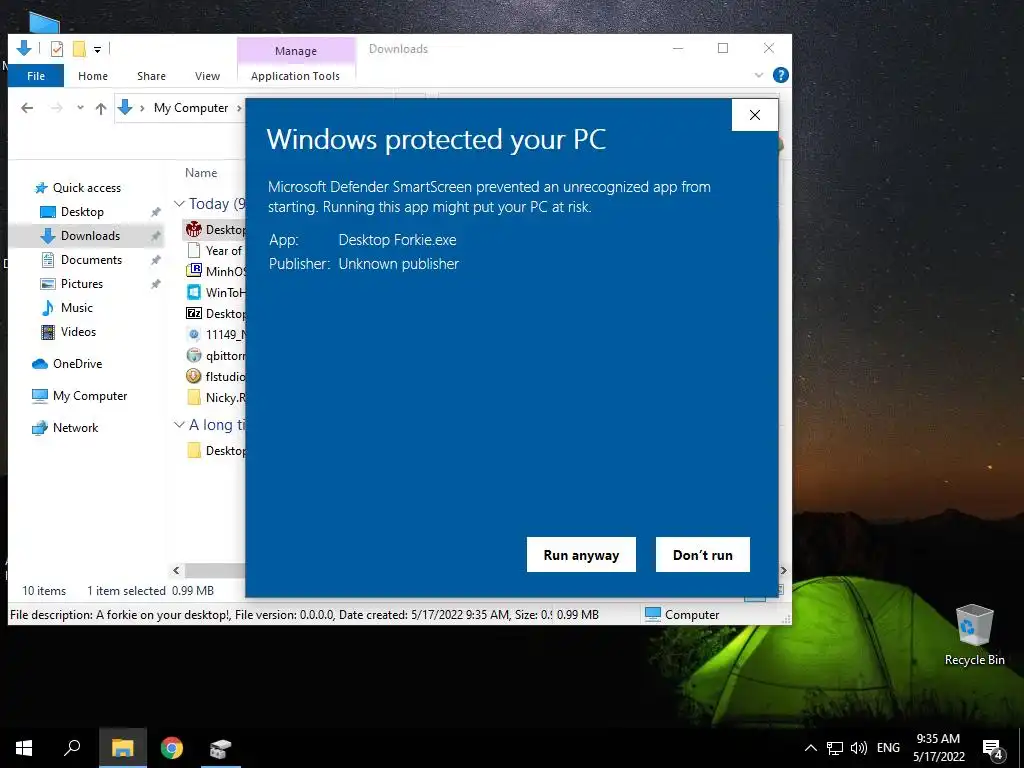This screenshot has height=768, width=1024.
Task: Open the Windows Start menu
Action: pos(24,748)
